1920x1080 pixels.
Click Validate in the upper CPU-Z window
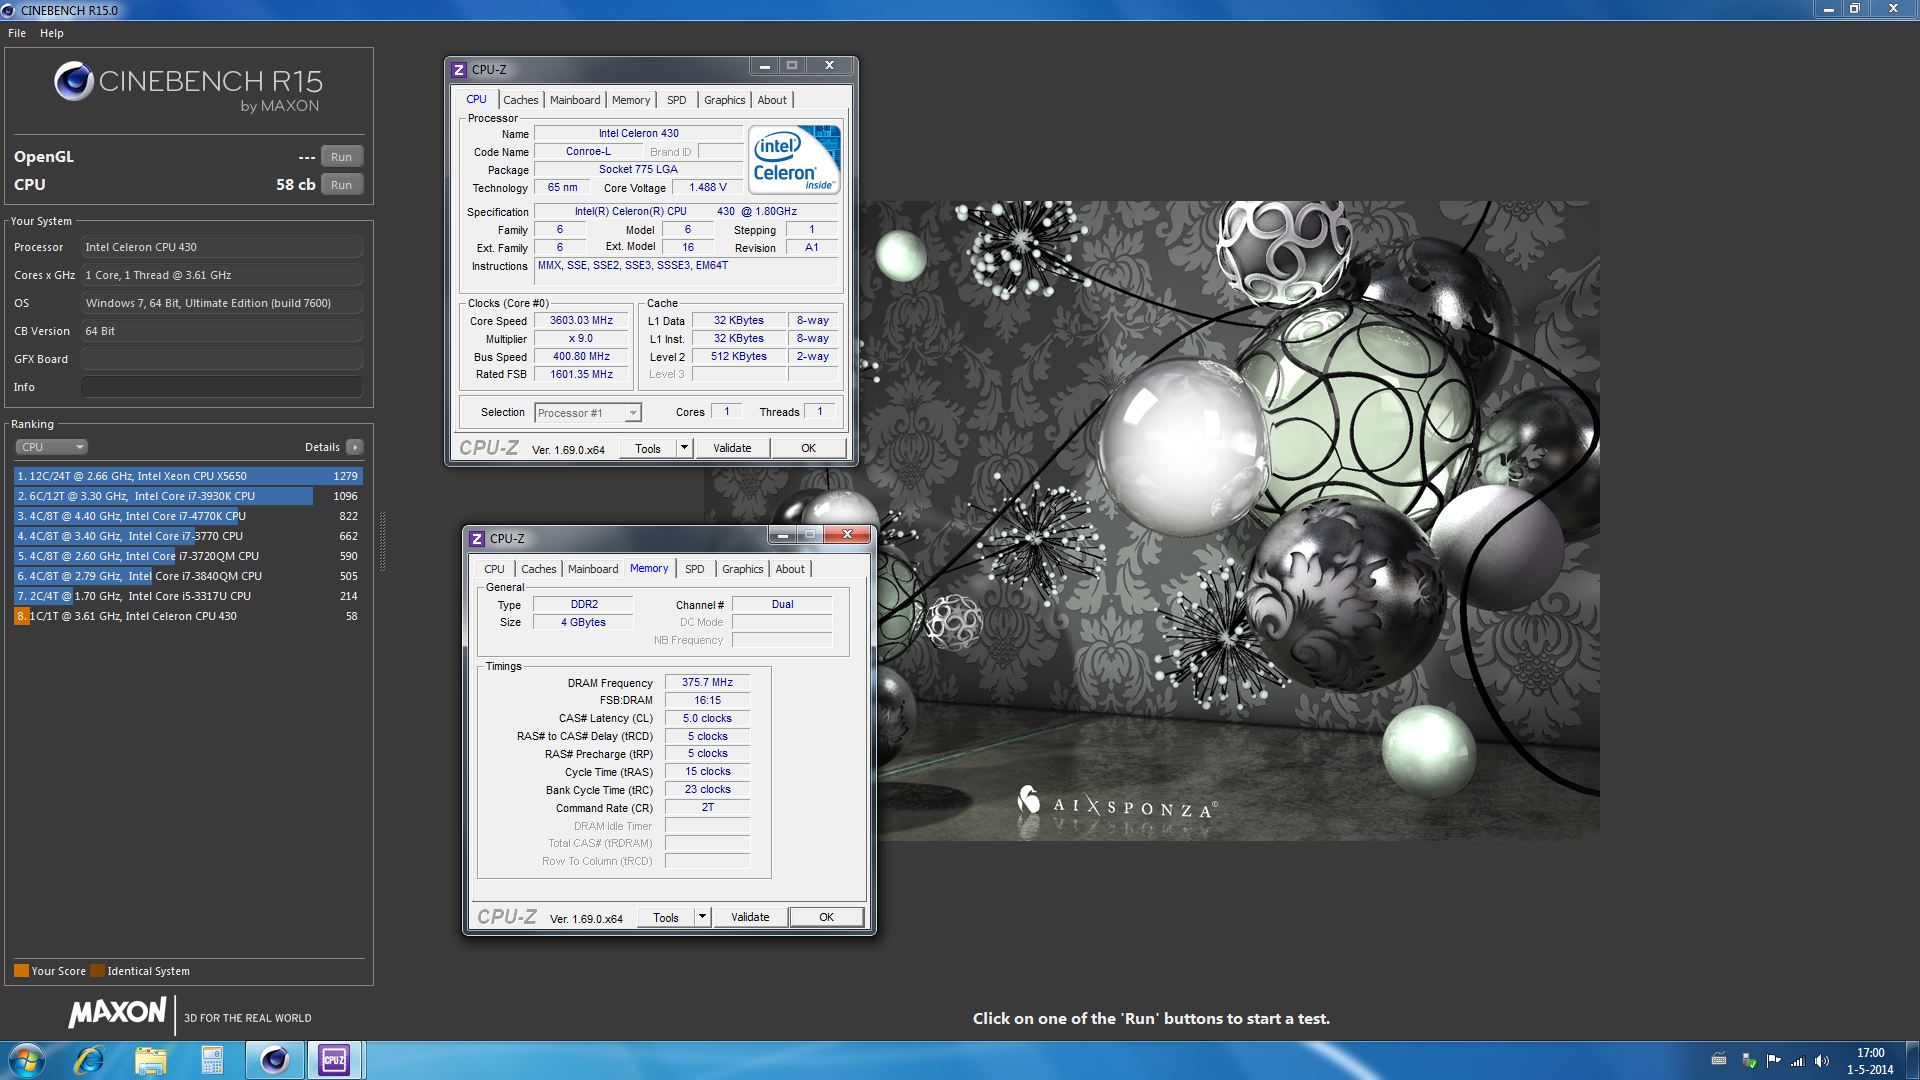732,448
